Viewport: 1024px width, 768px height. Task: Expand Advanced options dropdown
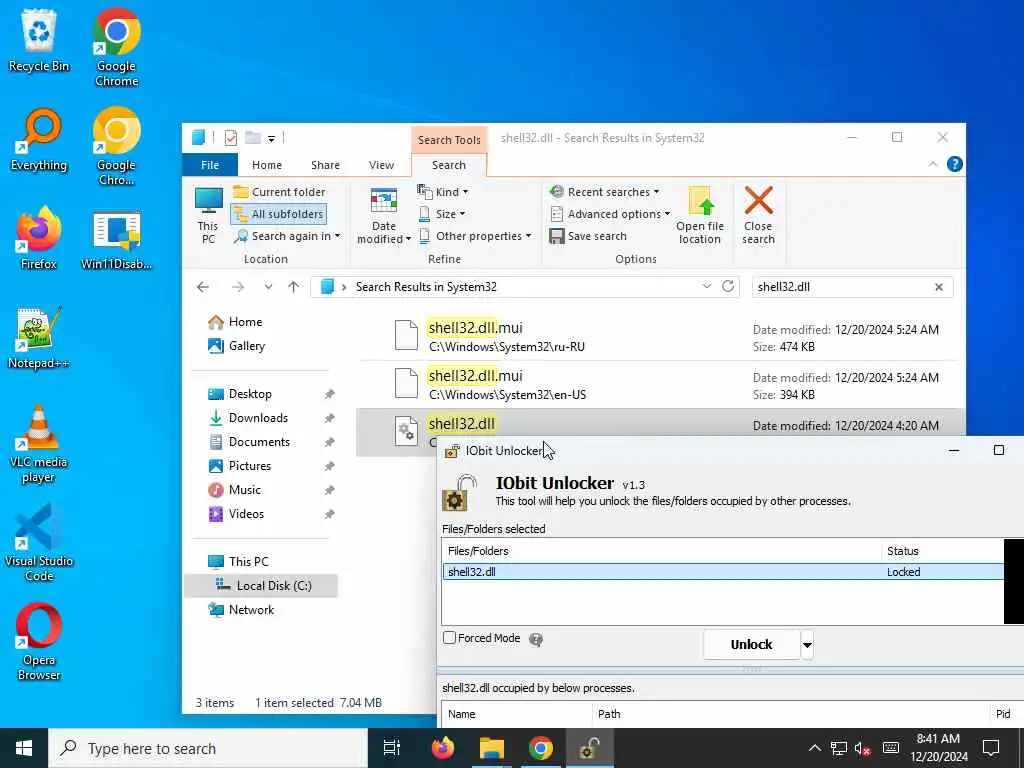click(610, 214)
